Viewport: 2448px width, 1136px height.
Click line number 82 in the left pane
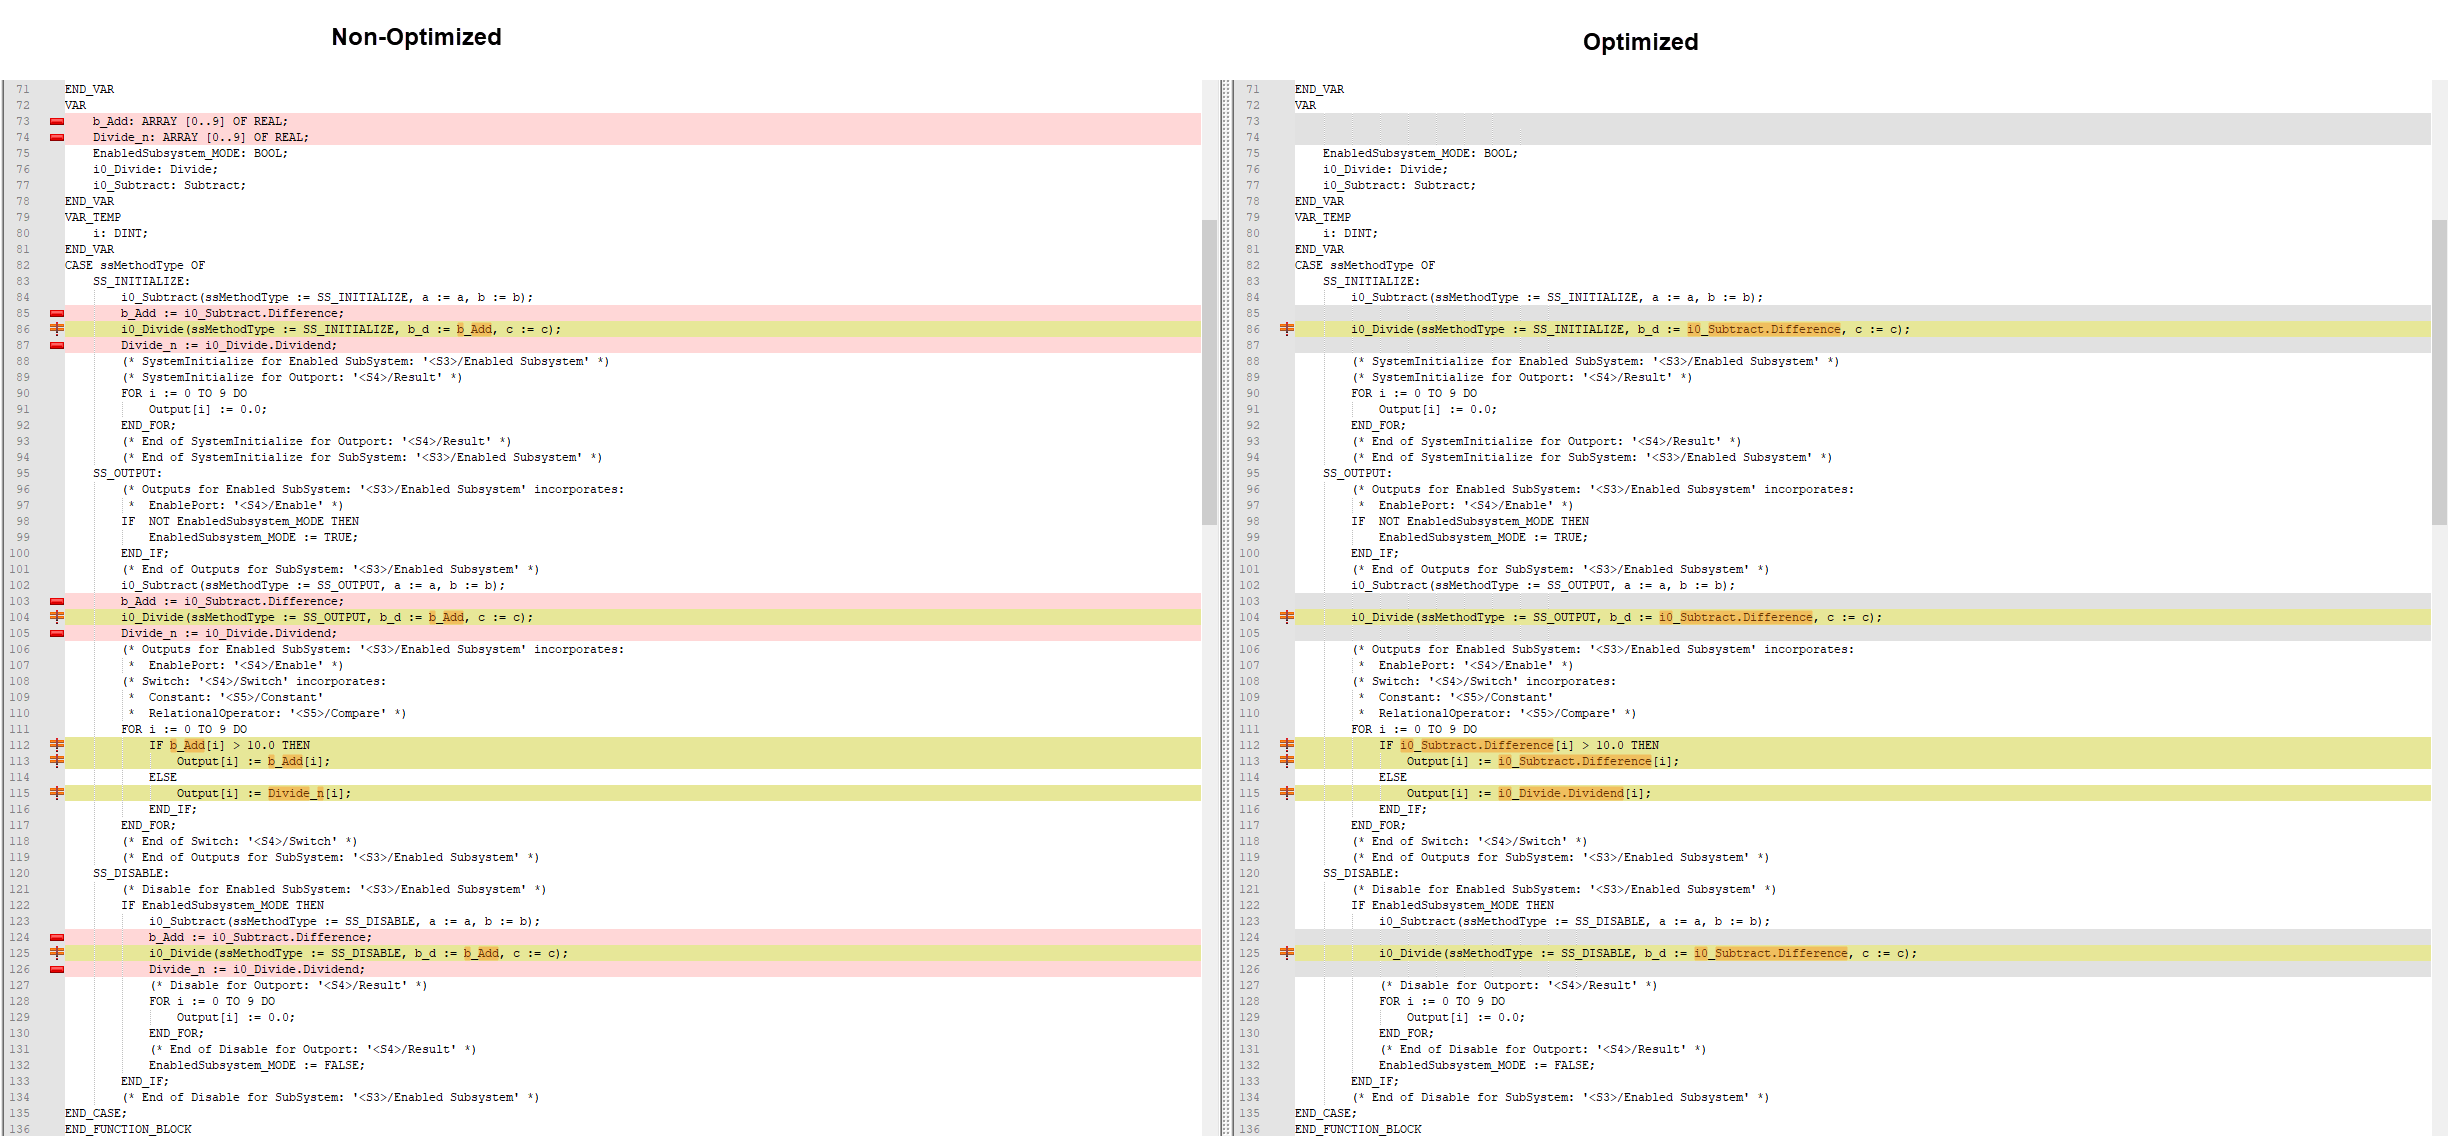pyautogui.click(x=22, y=265)
